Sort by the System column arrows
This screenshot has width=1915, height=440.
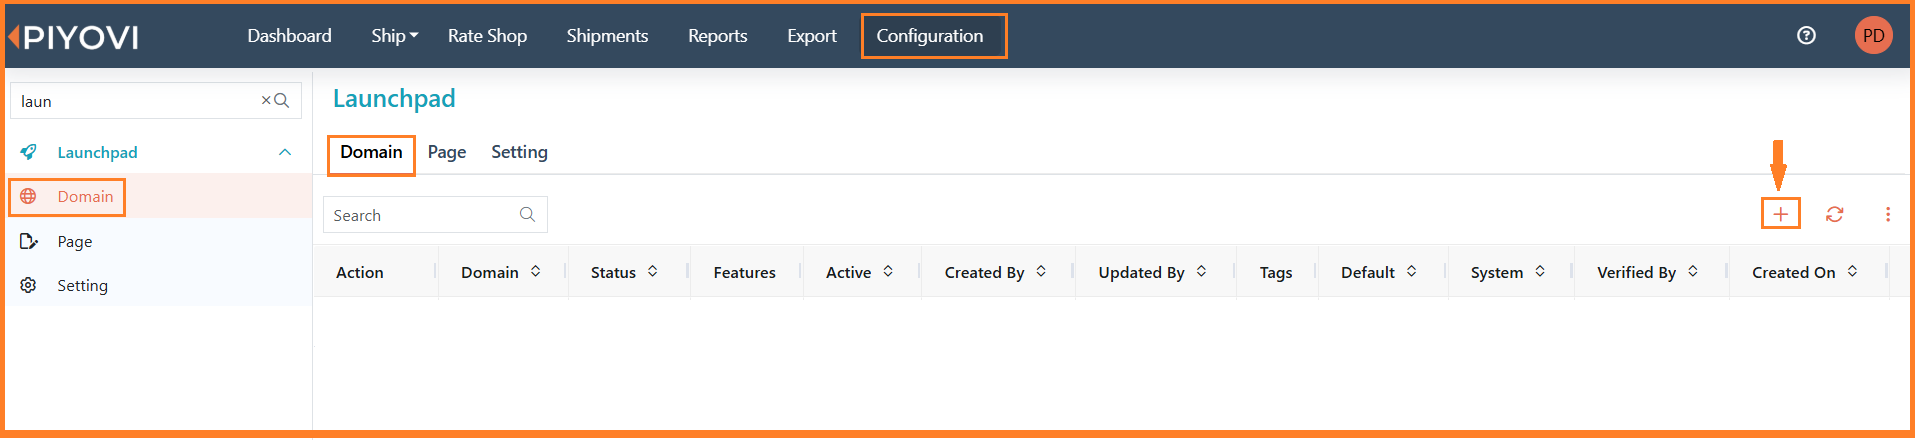click(1540, 271)
